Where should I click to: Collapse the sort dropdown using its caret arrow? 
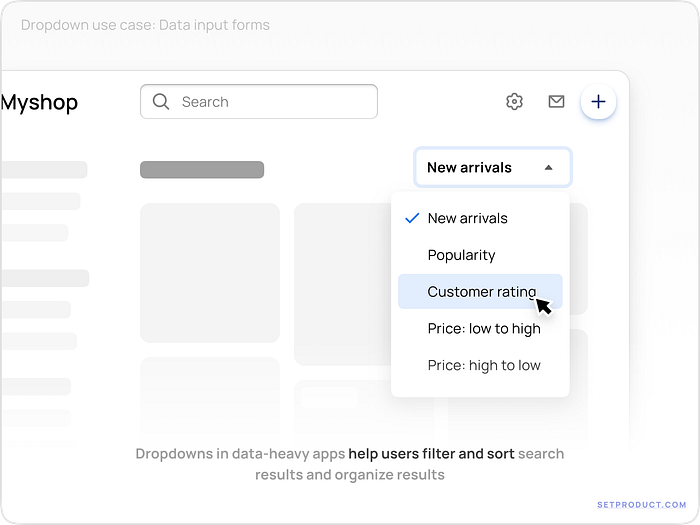click(548, 168)
